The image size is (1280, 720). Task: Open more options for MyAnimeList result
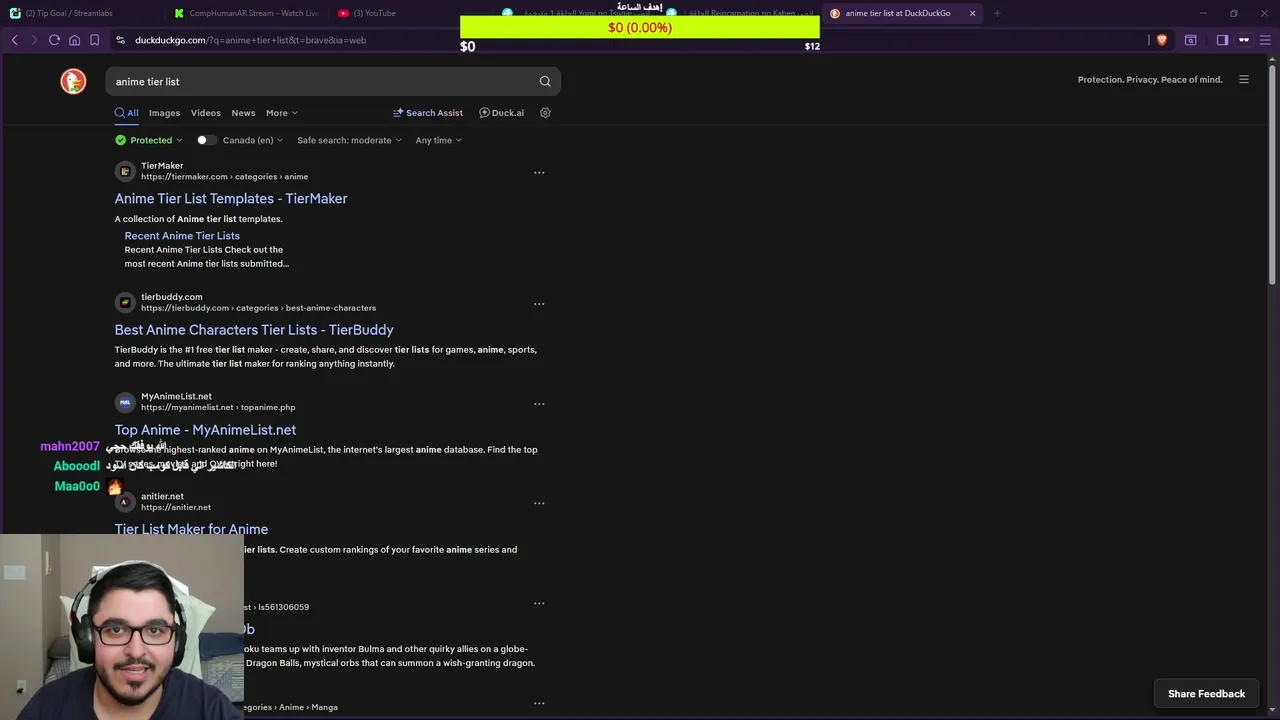pos(539,404)
